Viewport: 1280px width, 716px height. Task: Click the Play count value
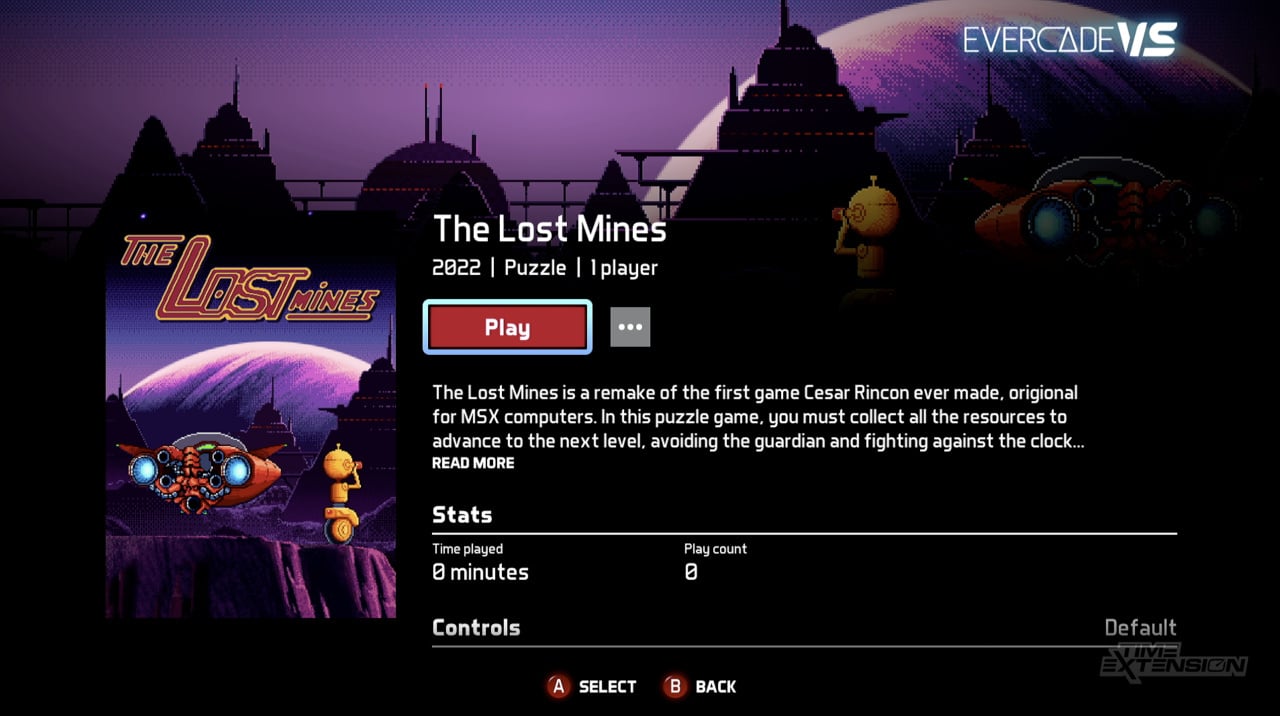coord(691,573)
